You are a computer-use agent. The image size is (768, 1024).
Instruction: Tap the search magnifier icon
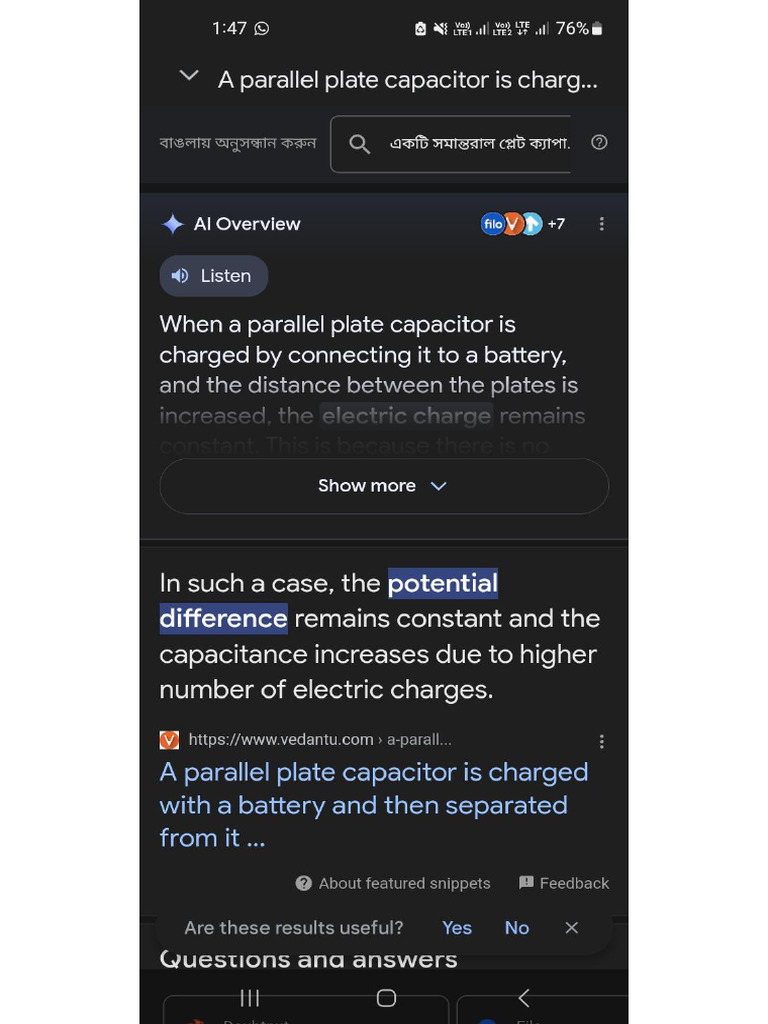pyautogui.click(x=359, y=144)
